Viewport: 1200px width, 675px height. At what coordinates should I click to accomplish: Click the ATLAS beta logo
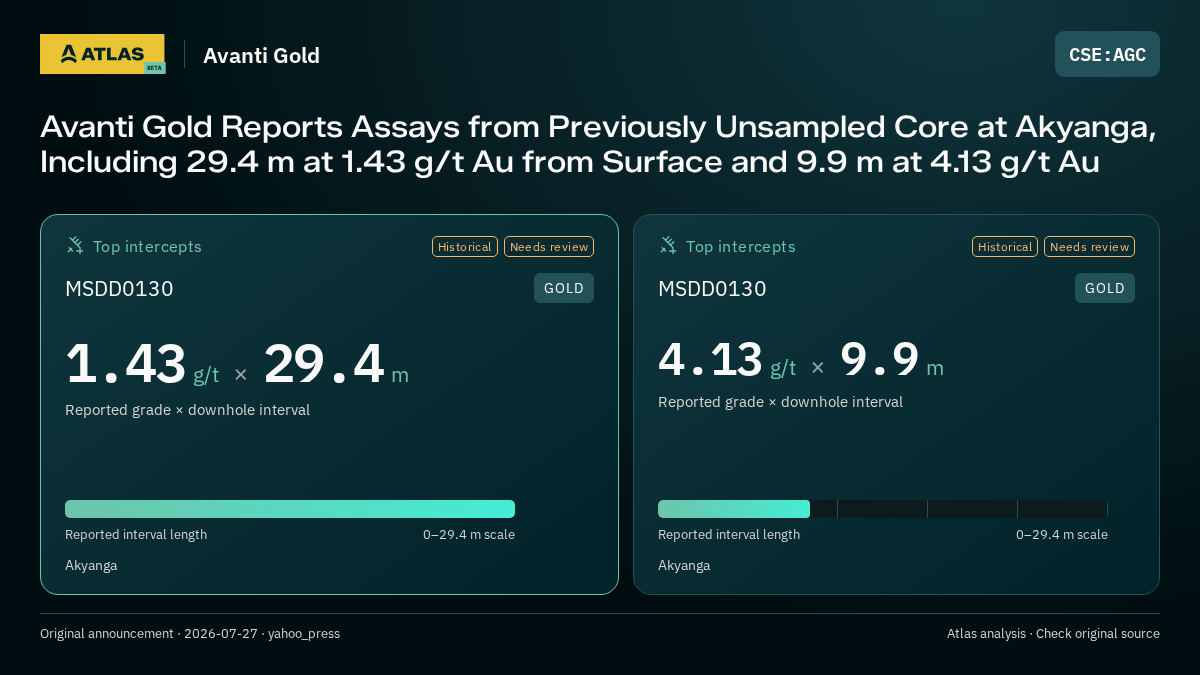click(102, 54)
